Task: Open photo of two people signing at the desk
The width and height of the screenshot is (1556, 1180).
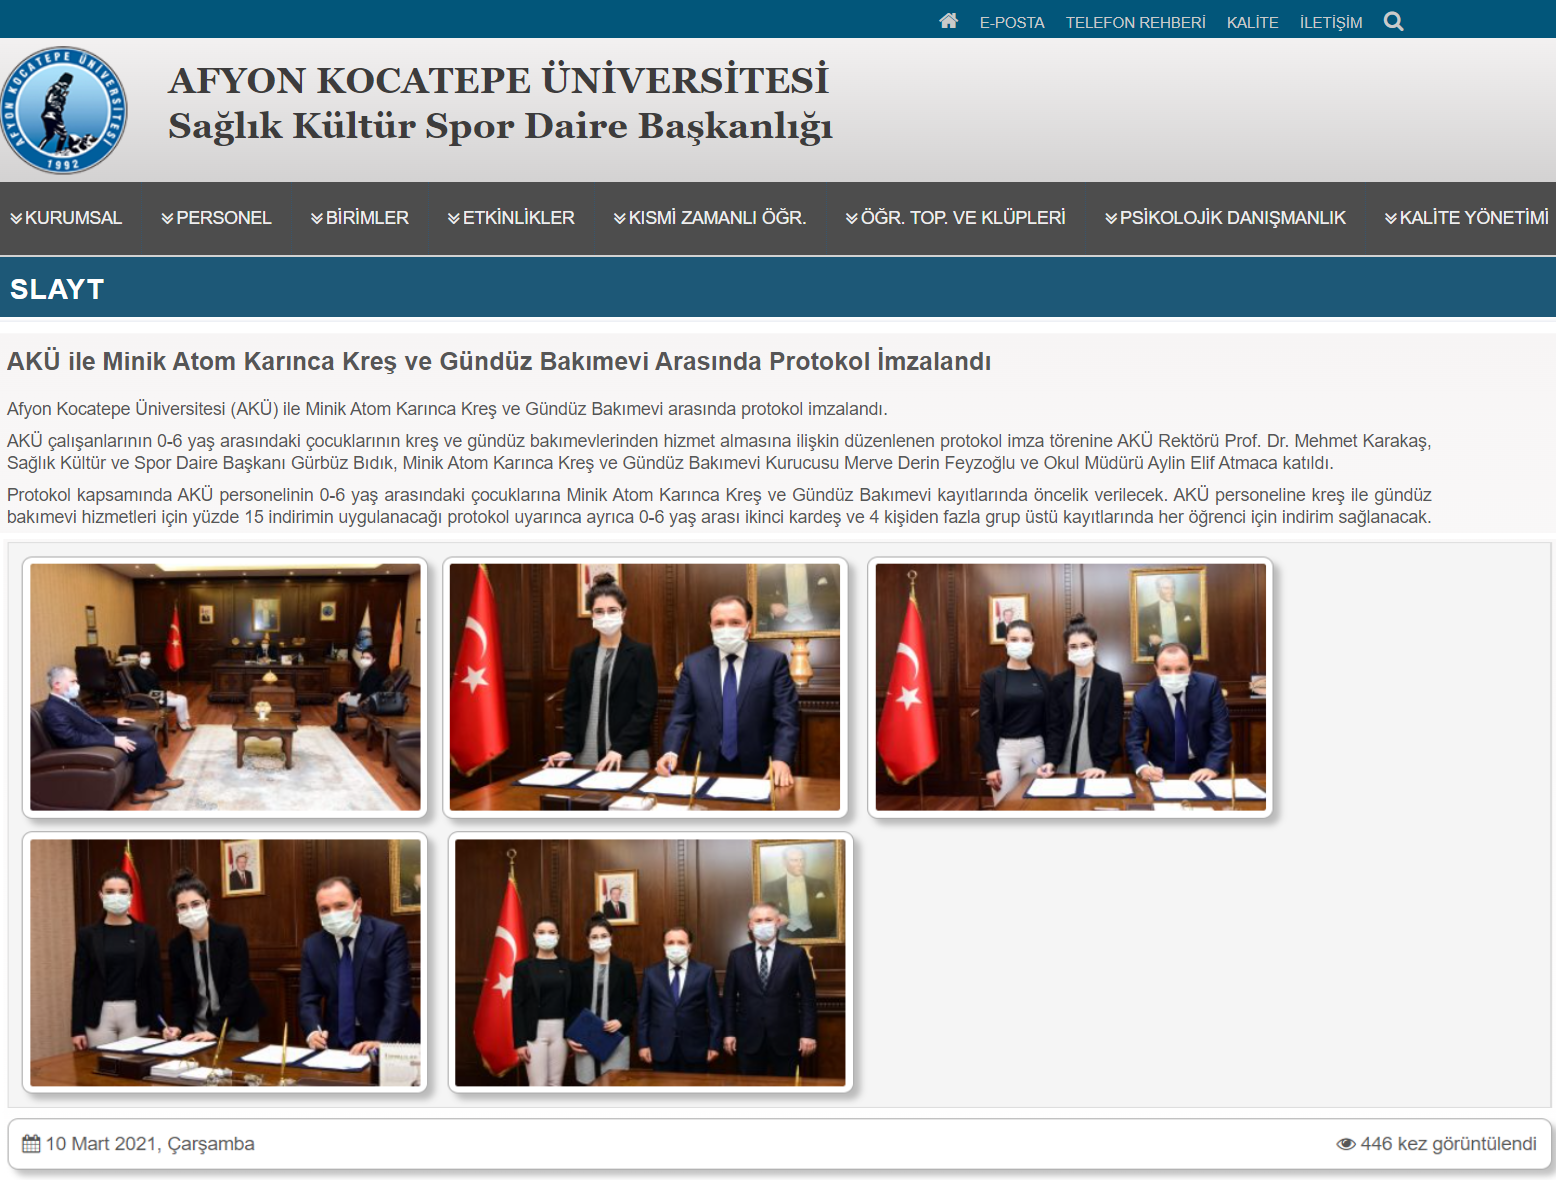Action: click(645, 687)
